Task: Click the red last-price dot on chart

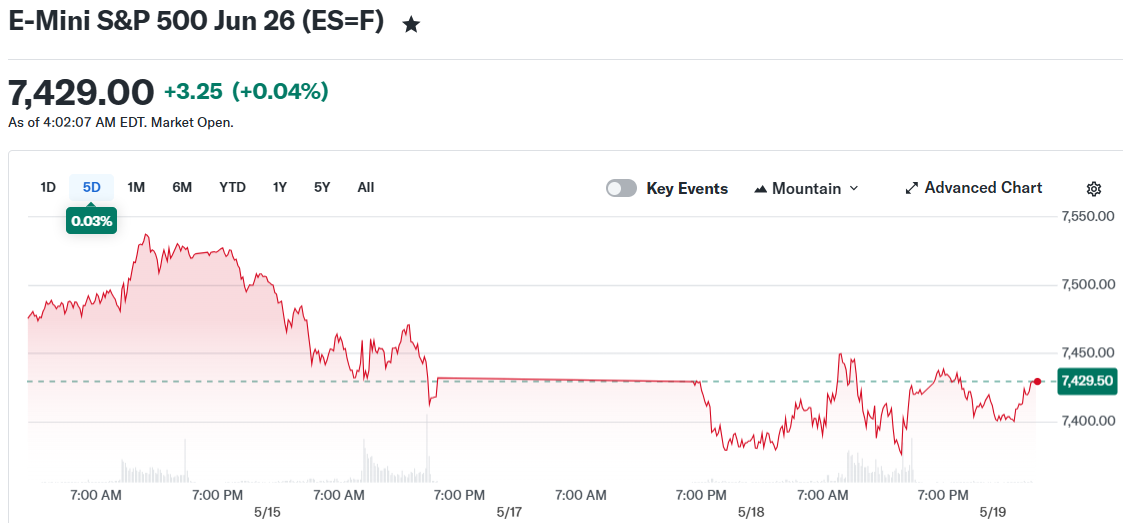Action: [1037, 381]
